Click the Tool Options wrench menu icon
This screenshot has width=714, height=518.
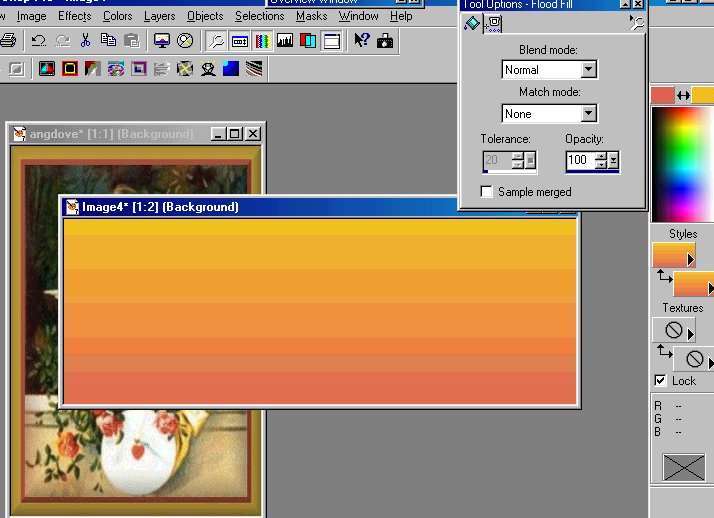pyautogui.click(x=637, y=22)
